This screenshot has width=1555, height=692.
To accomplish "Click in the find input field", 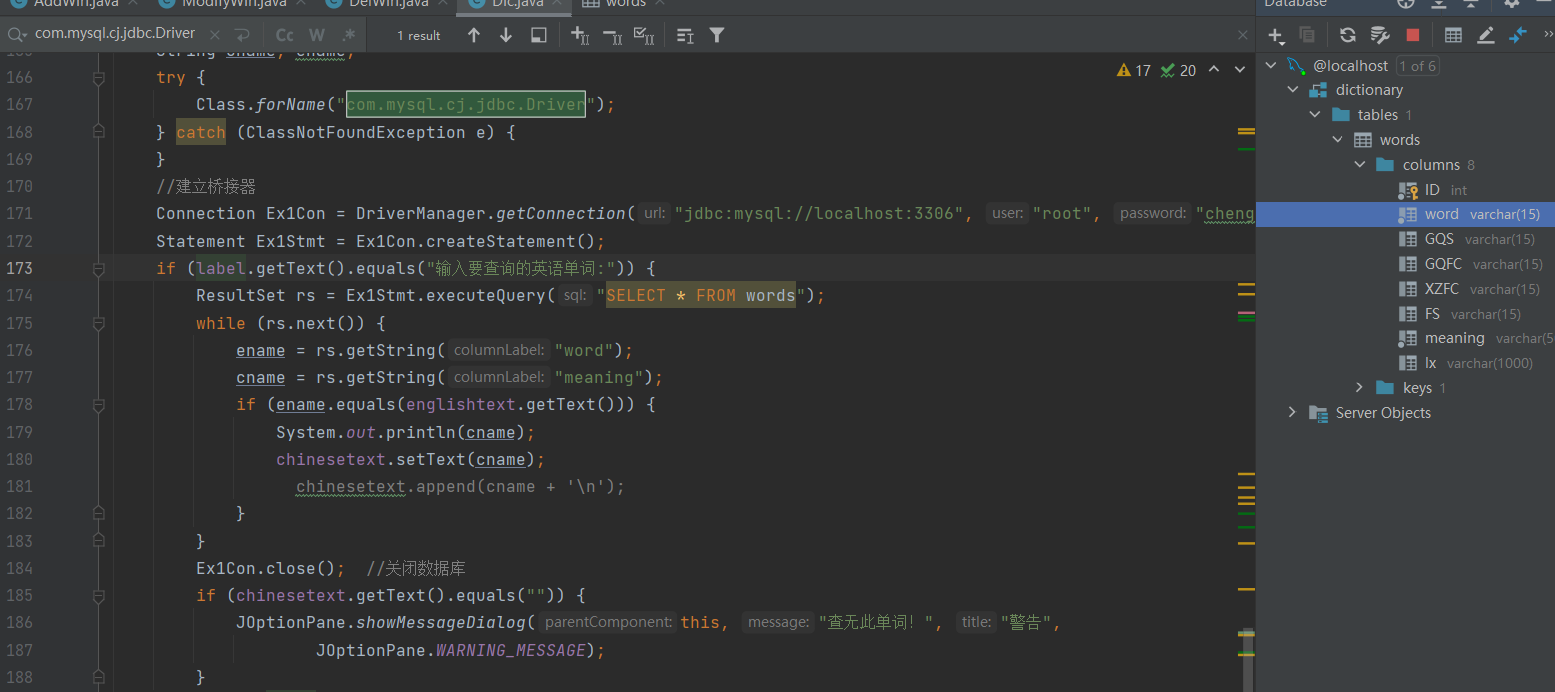I will [115, 34].
